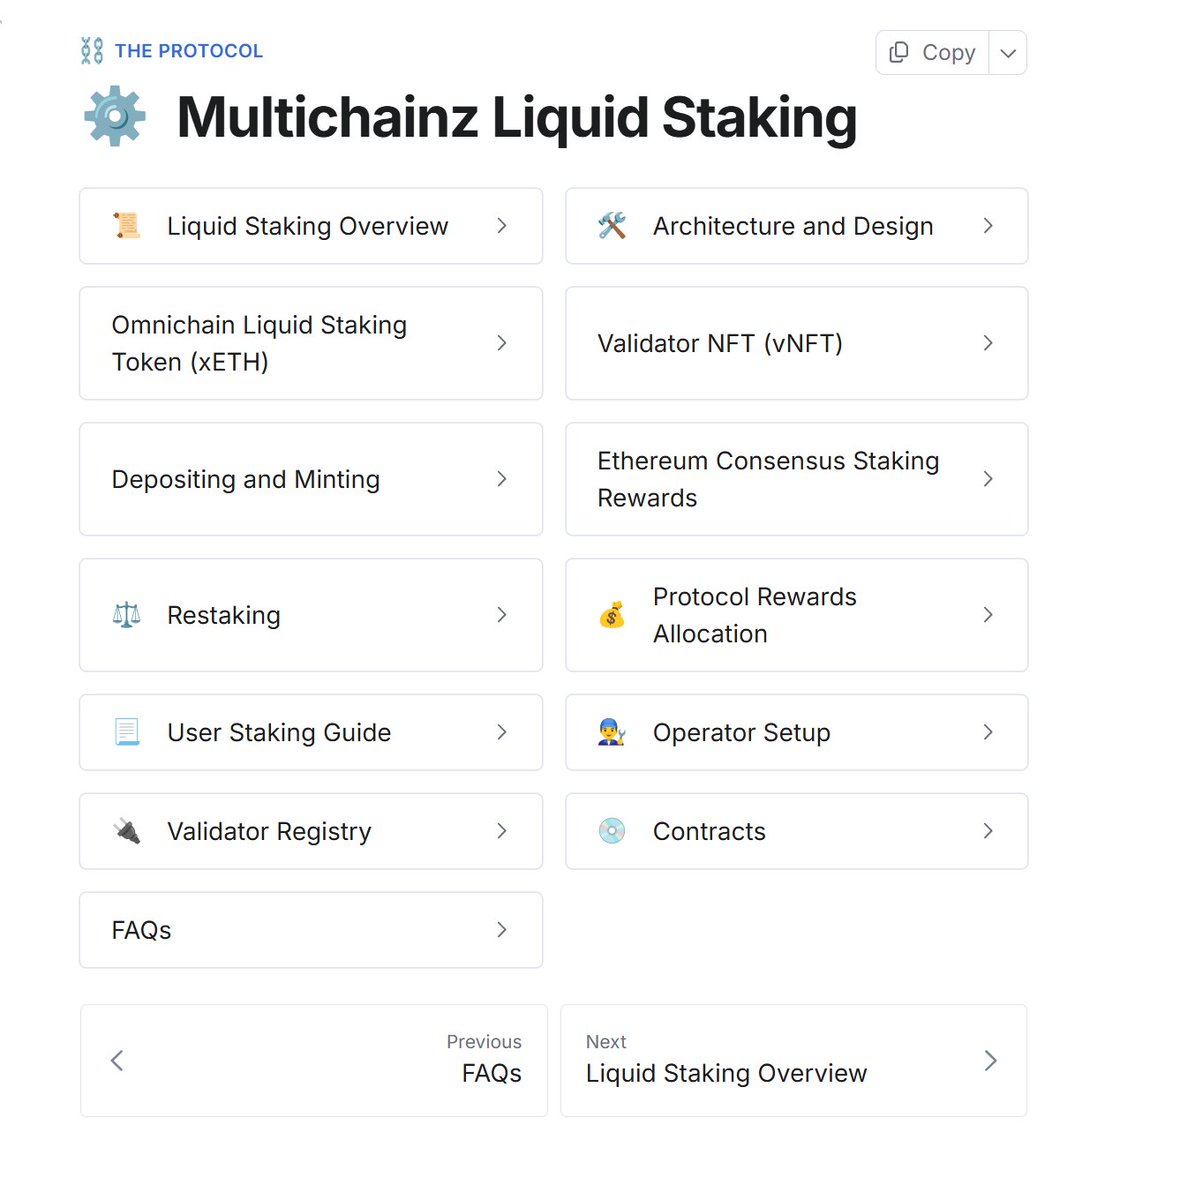Click the chain icon next to THE PROTOCOL

(x=92, y=51)
